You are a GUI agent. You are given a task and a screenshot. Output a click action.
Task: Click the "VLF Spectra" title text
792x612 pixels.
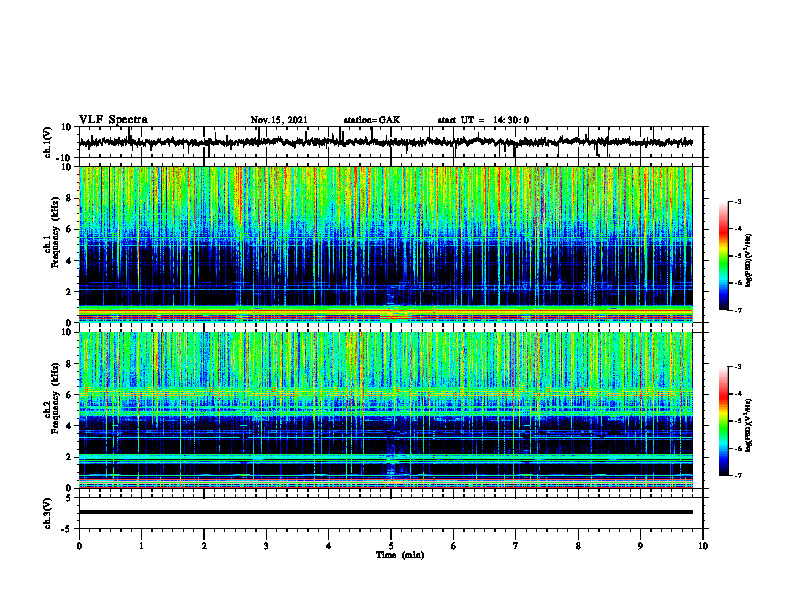click(113, 120)
